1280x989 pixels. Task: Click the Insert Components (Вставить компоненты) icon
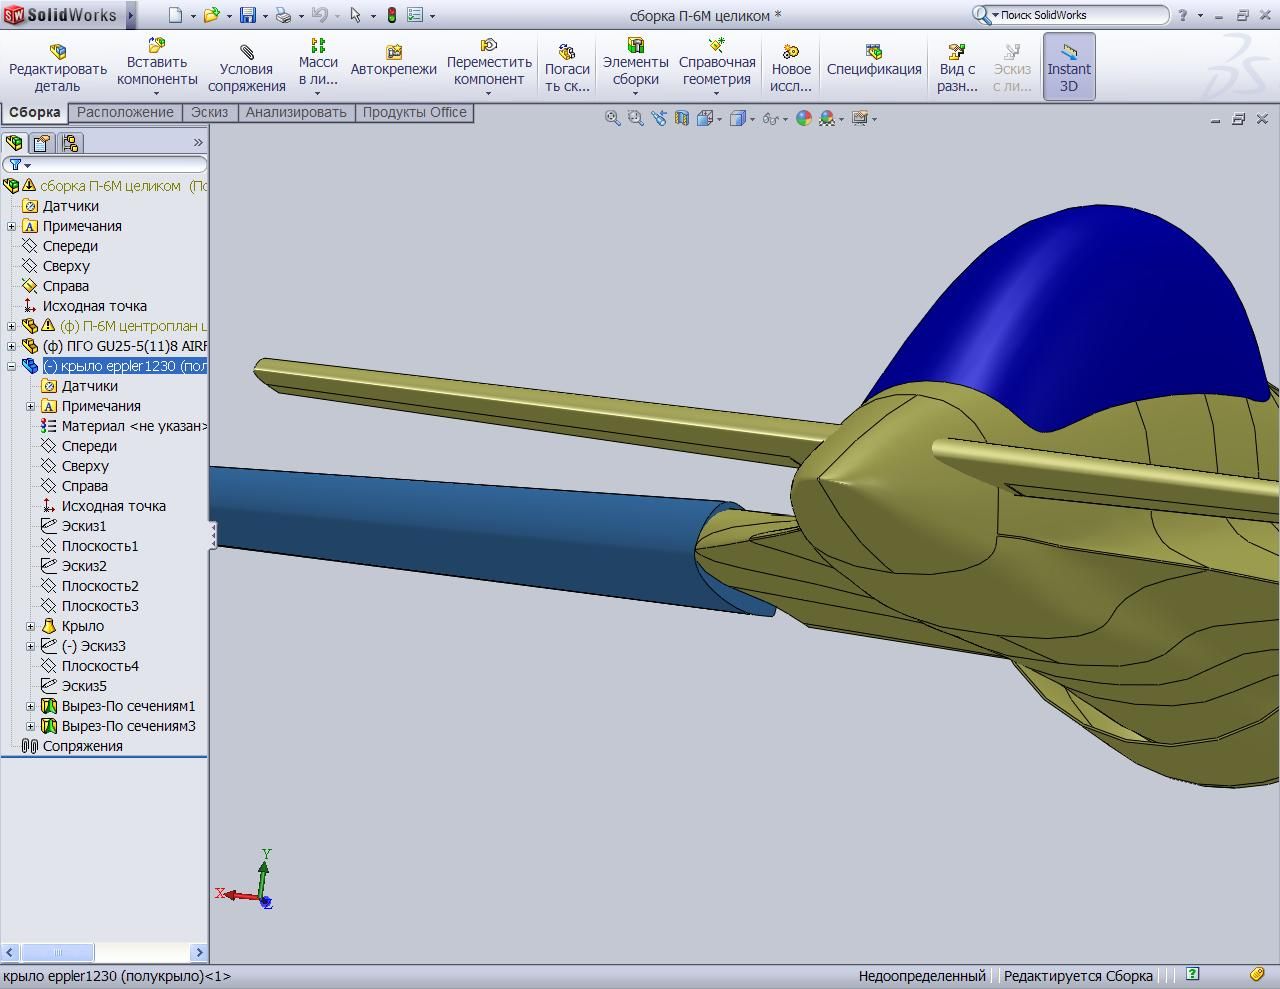click(x=156, y=45)
